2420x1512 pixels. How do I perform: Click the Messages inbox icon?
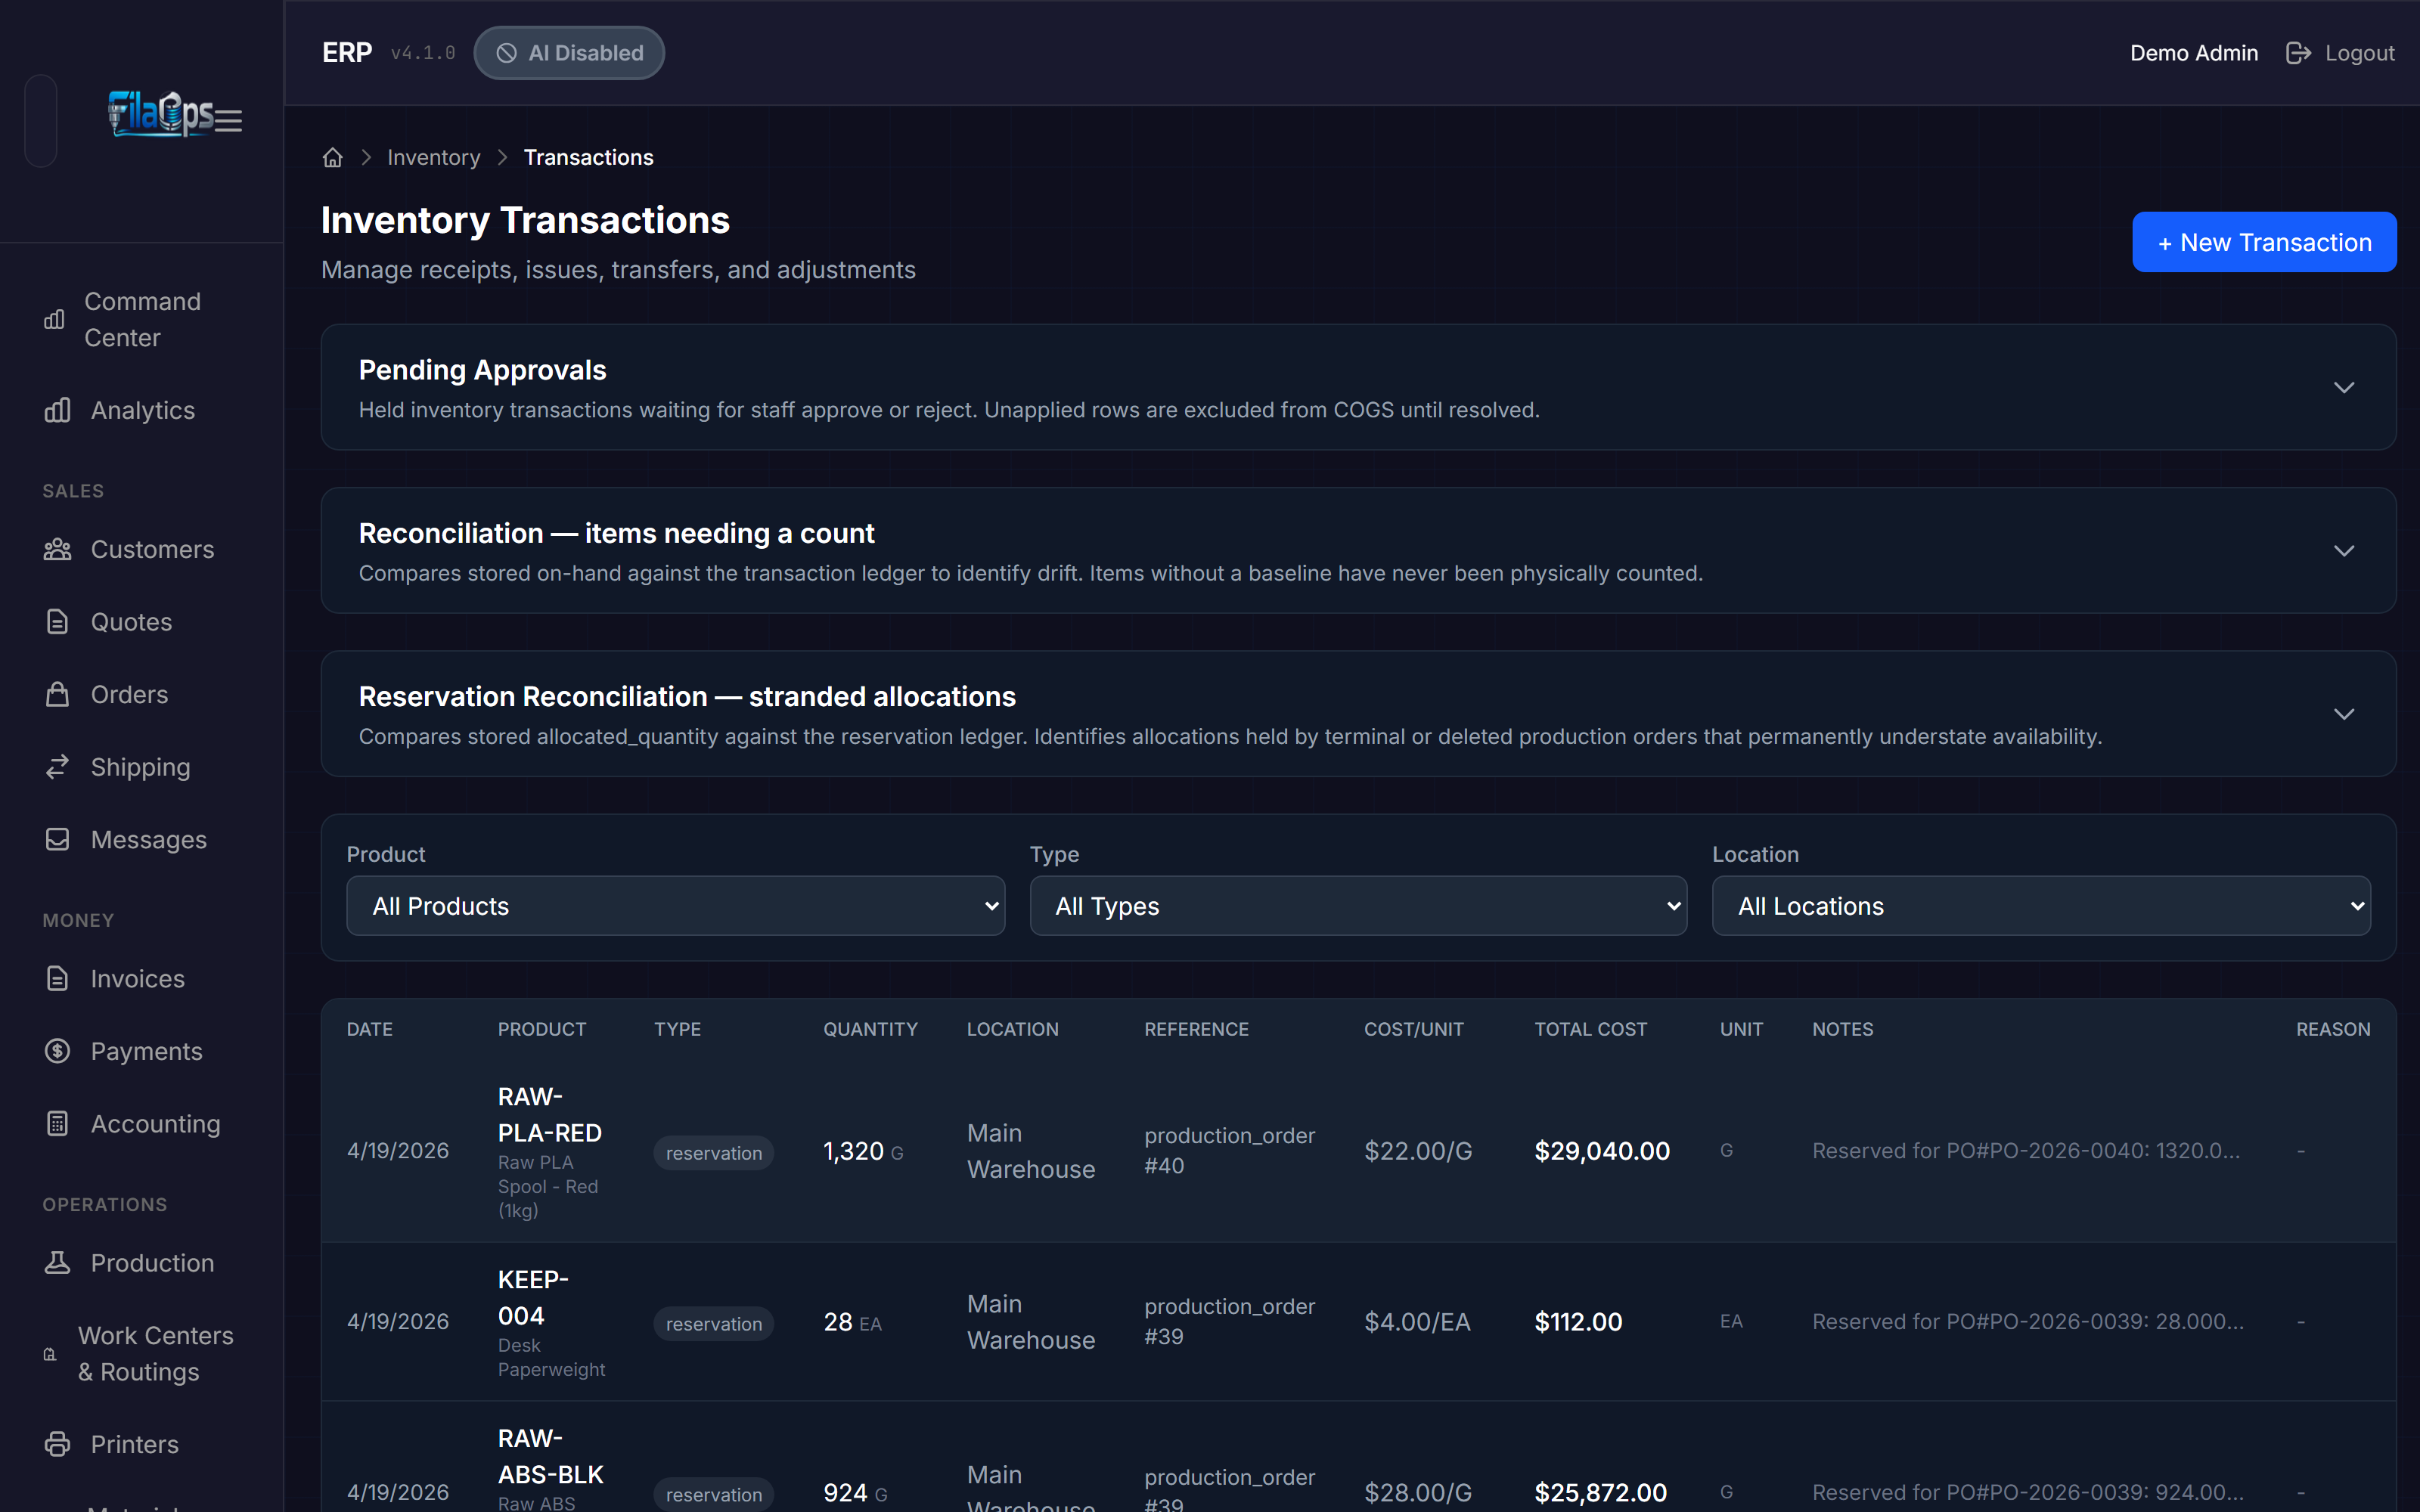click(x=57, y=839)
